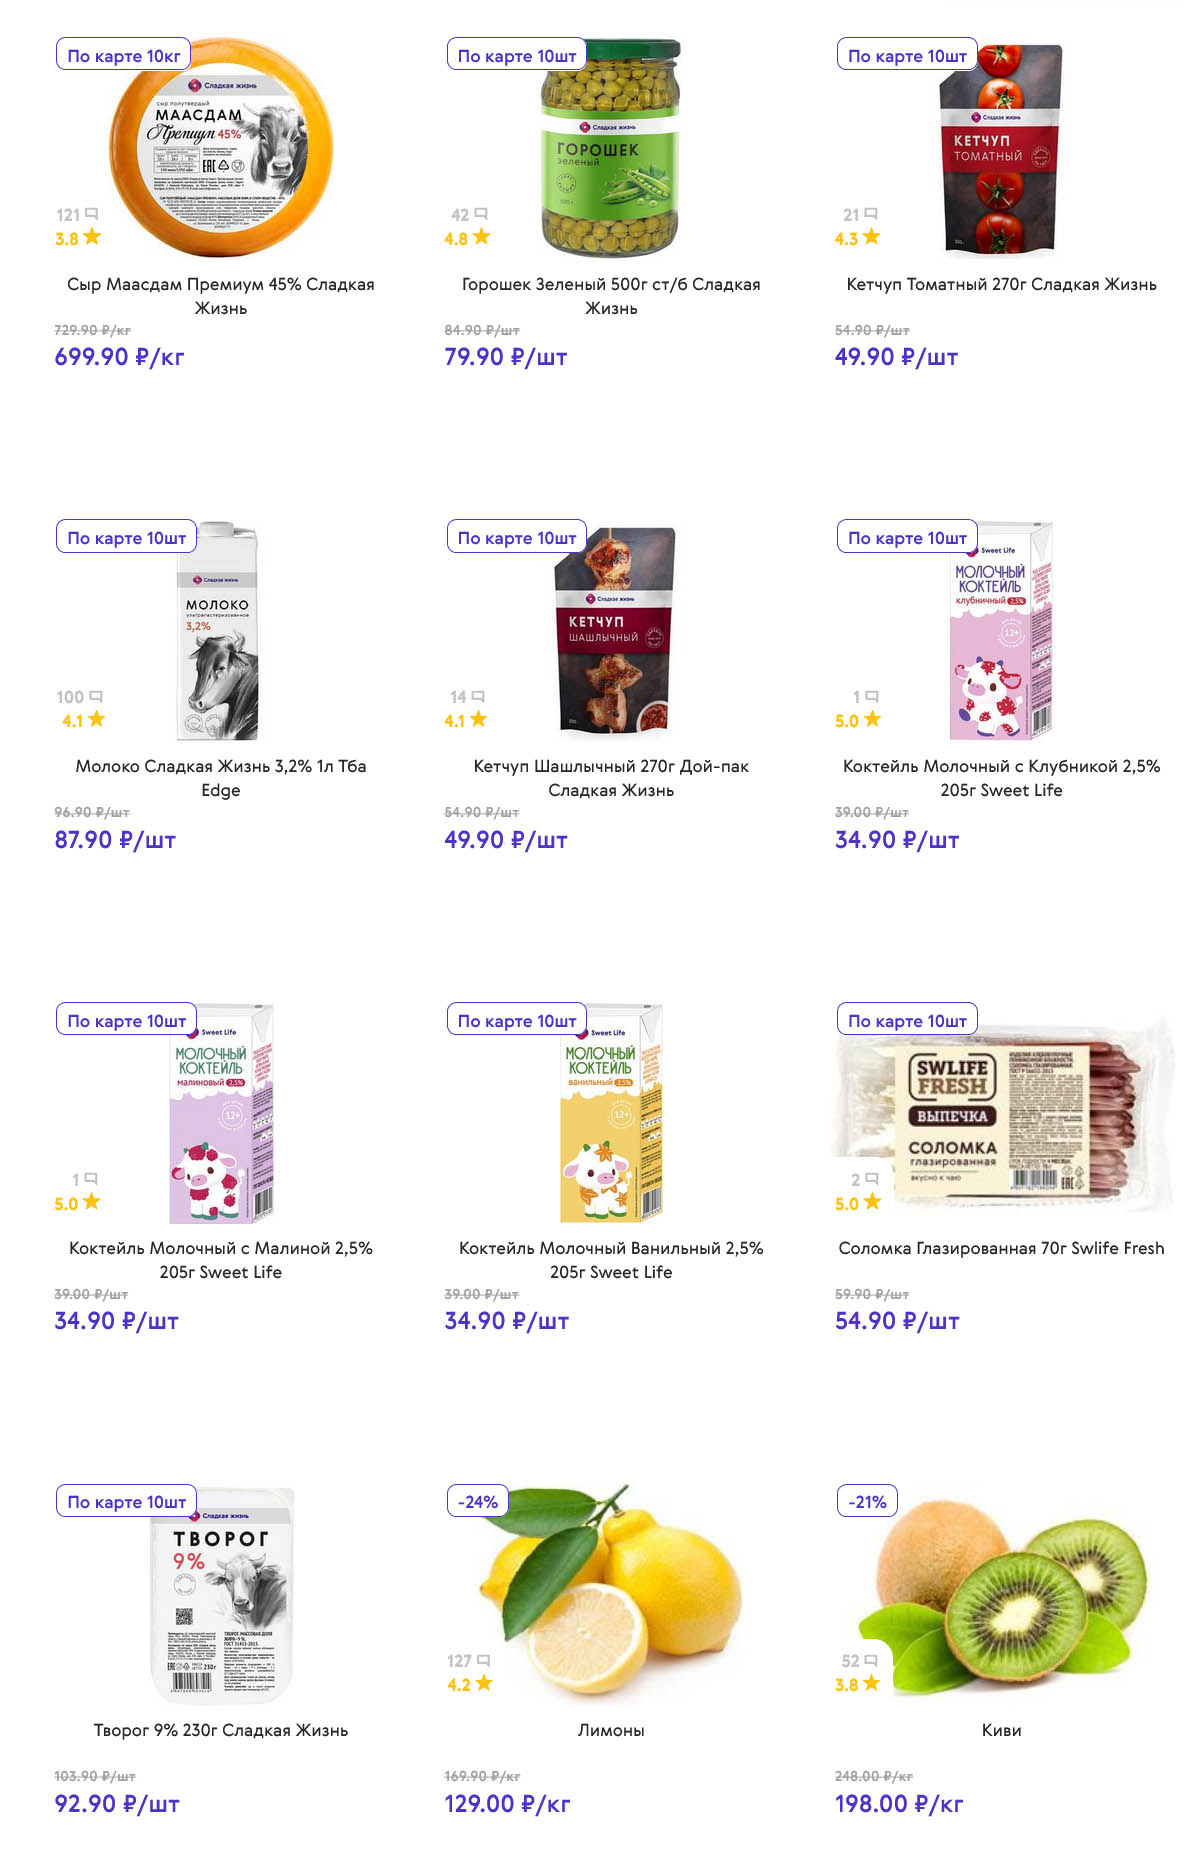Viewport: 1201px width, 1864px height.
Task: Click "По карте 10кг" badge on cheese
Action: click(123, 56)
